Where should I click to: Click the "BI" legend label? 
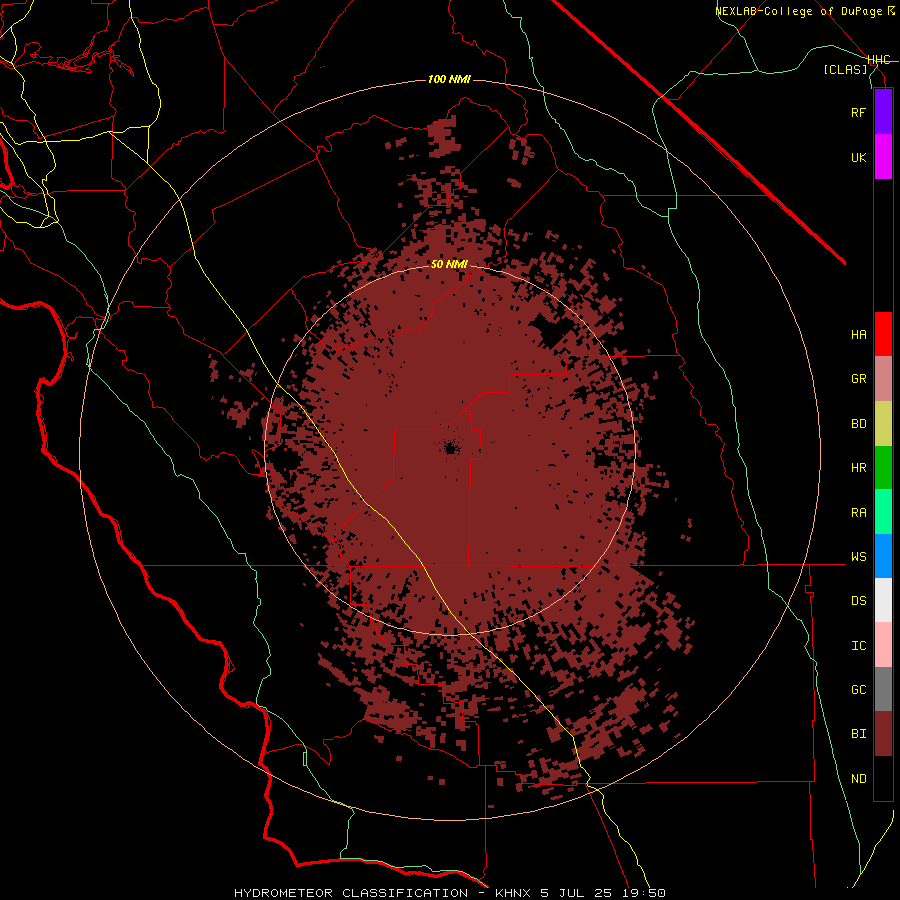click(858, 734)
